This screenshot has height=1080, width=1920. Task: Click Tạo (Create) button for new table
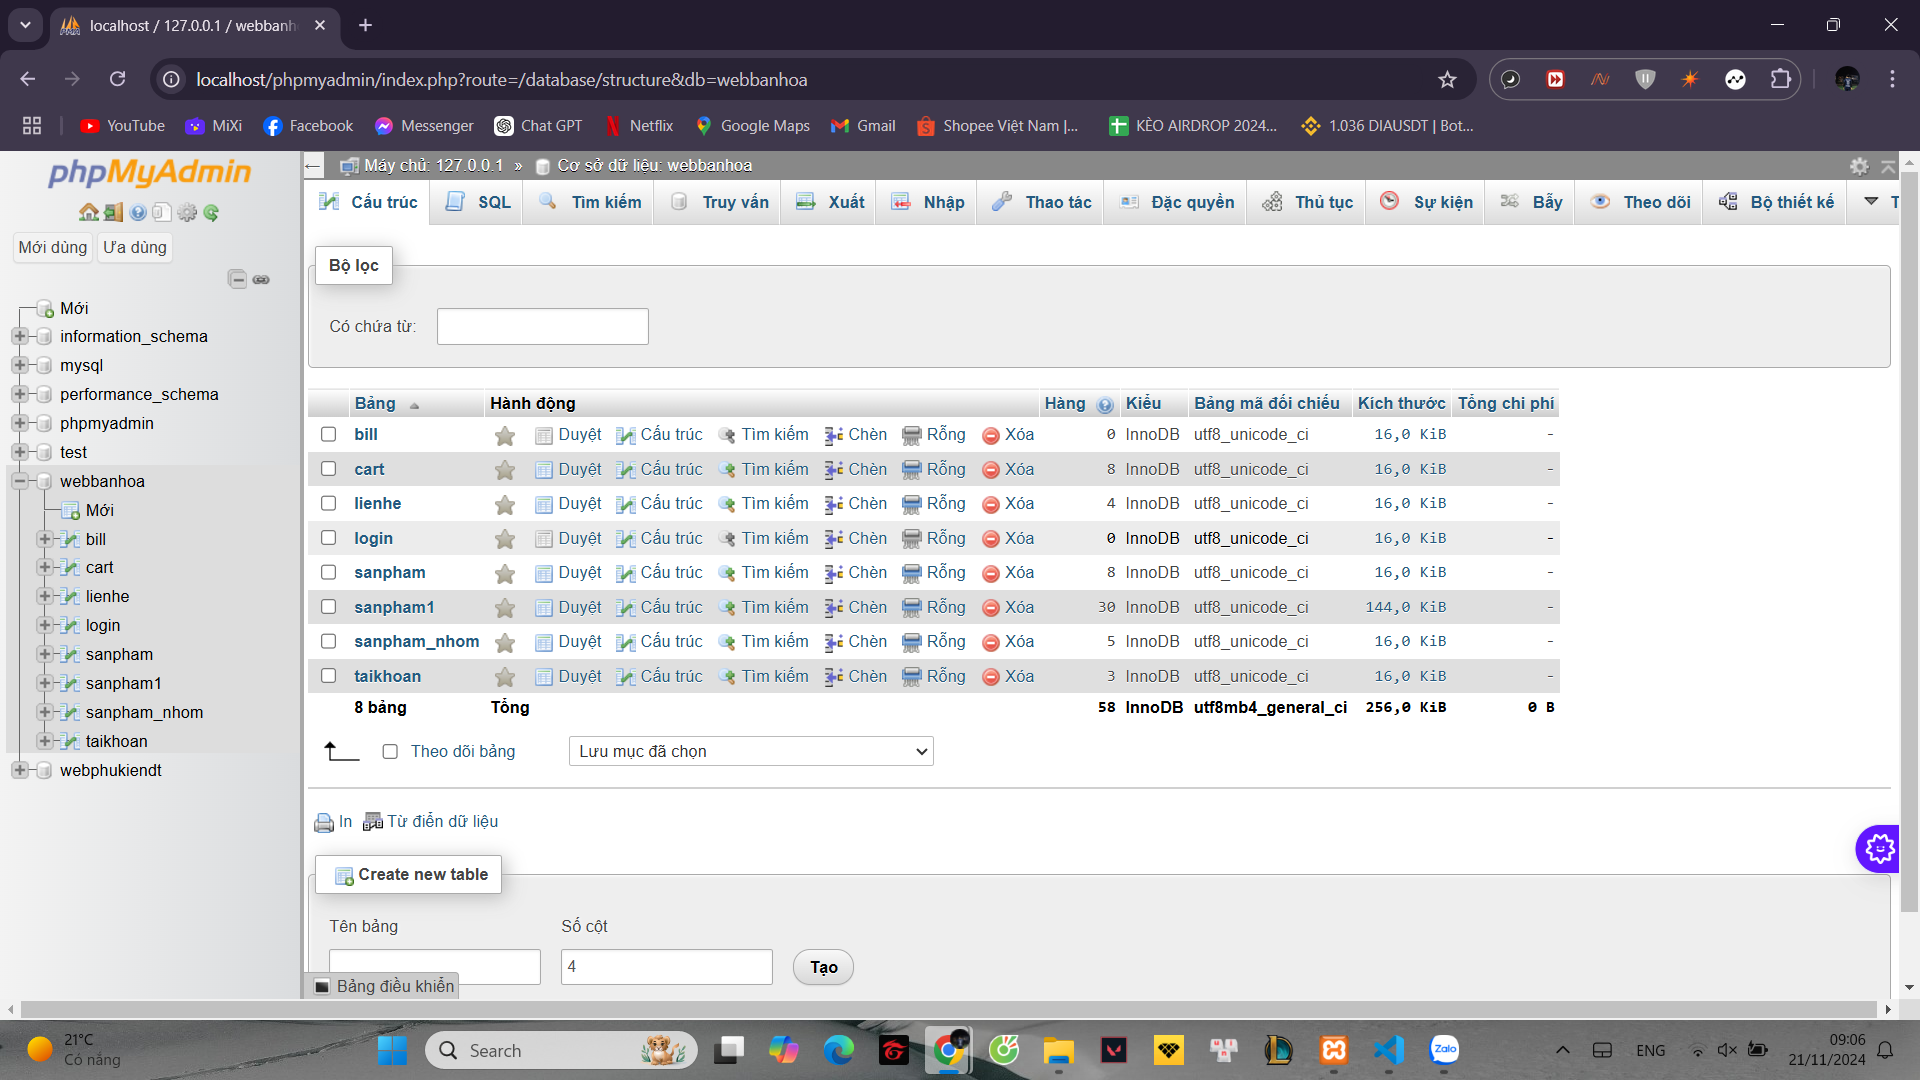pyautogui.click(x=824, y=967)
